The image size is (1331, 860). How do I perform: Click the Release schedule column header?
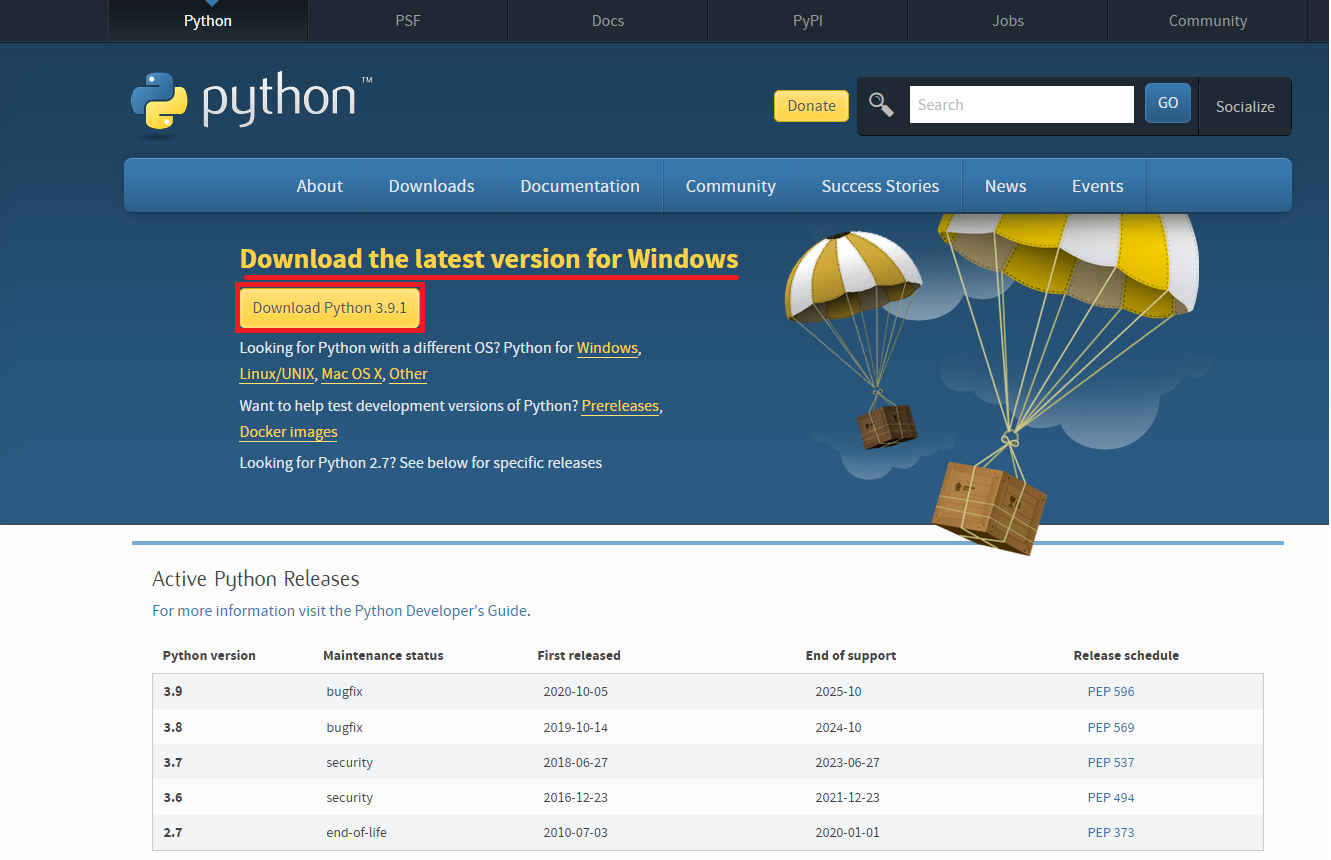click(1126, 656)
